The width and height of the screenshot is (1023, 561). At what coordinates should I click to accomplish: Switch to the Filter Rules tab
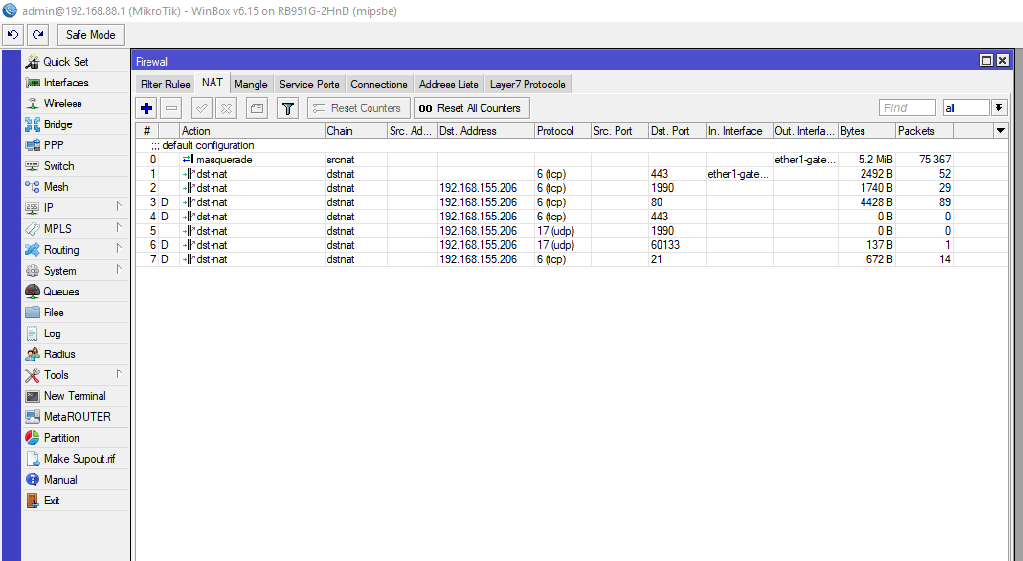pos(166,84)
